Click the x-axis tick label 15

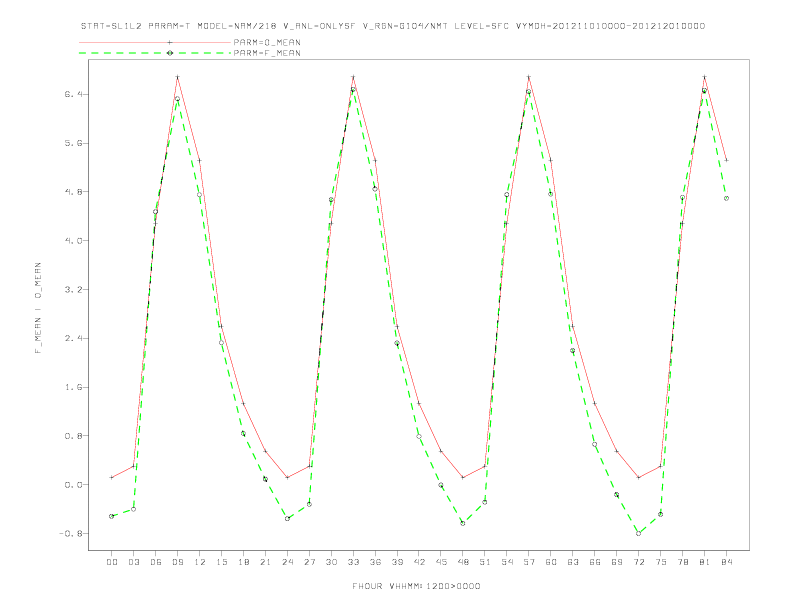click(221, 562)
